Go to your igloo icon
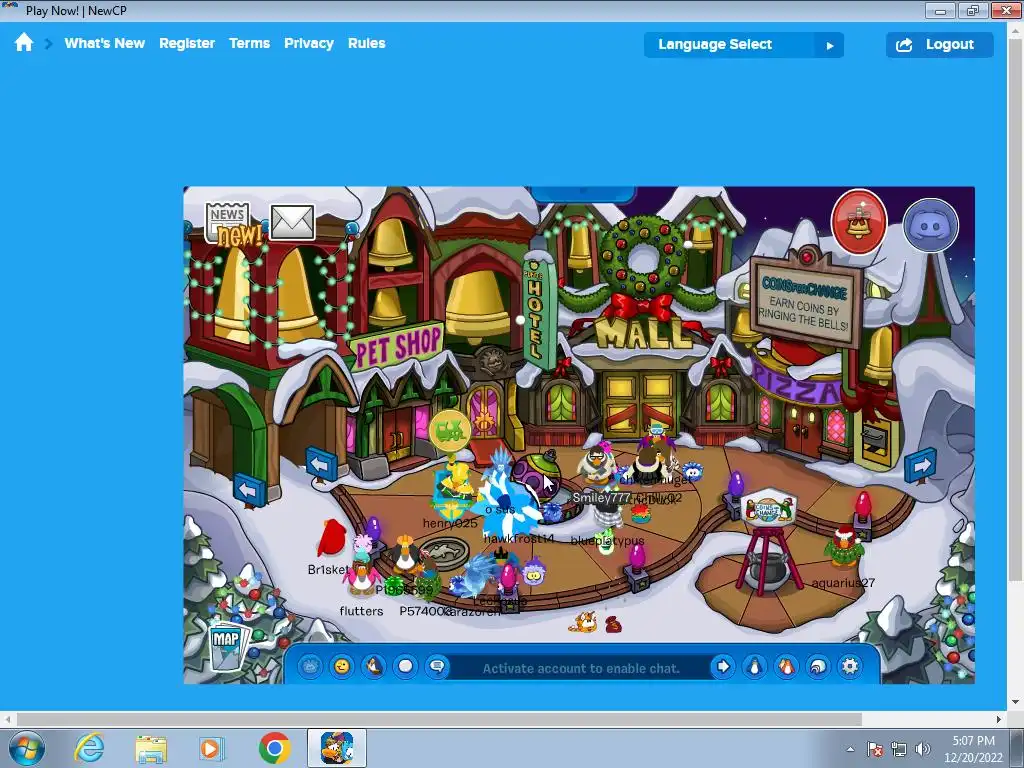 (x=818, y=666)
